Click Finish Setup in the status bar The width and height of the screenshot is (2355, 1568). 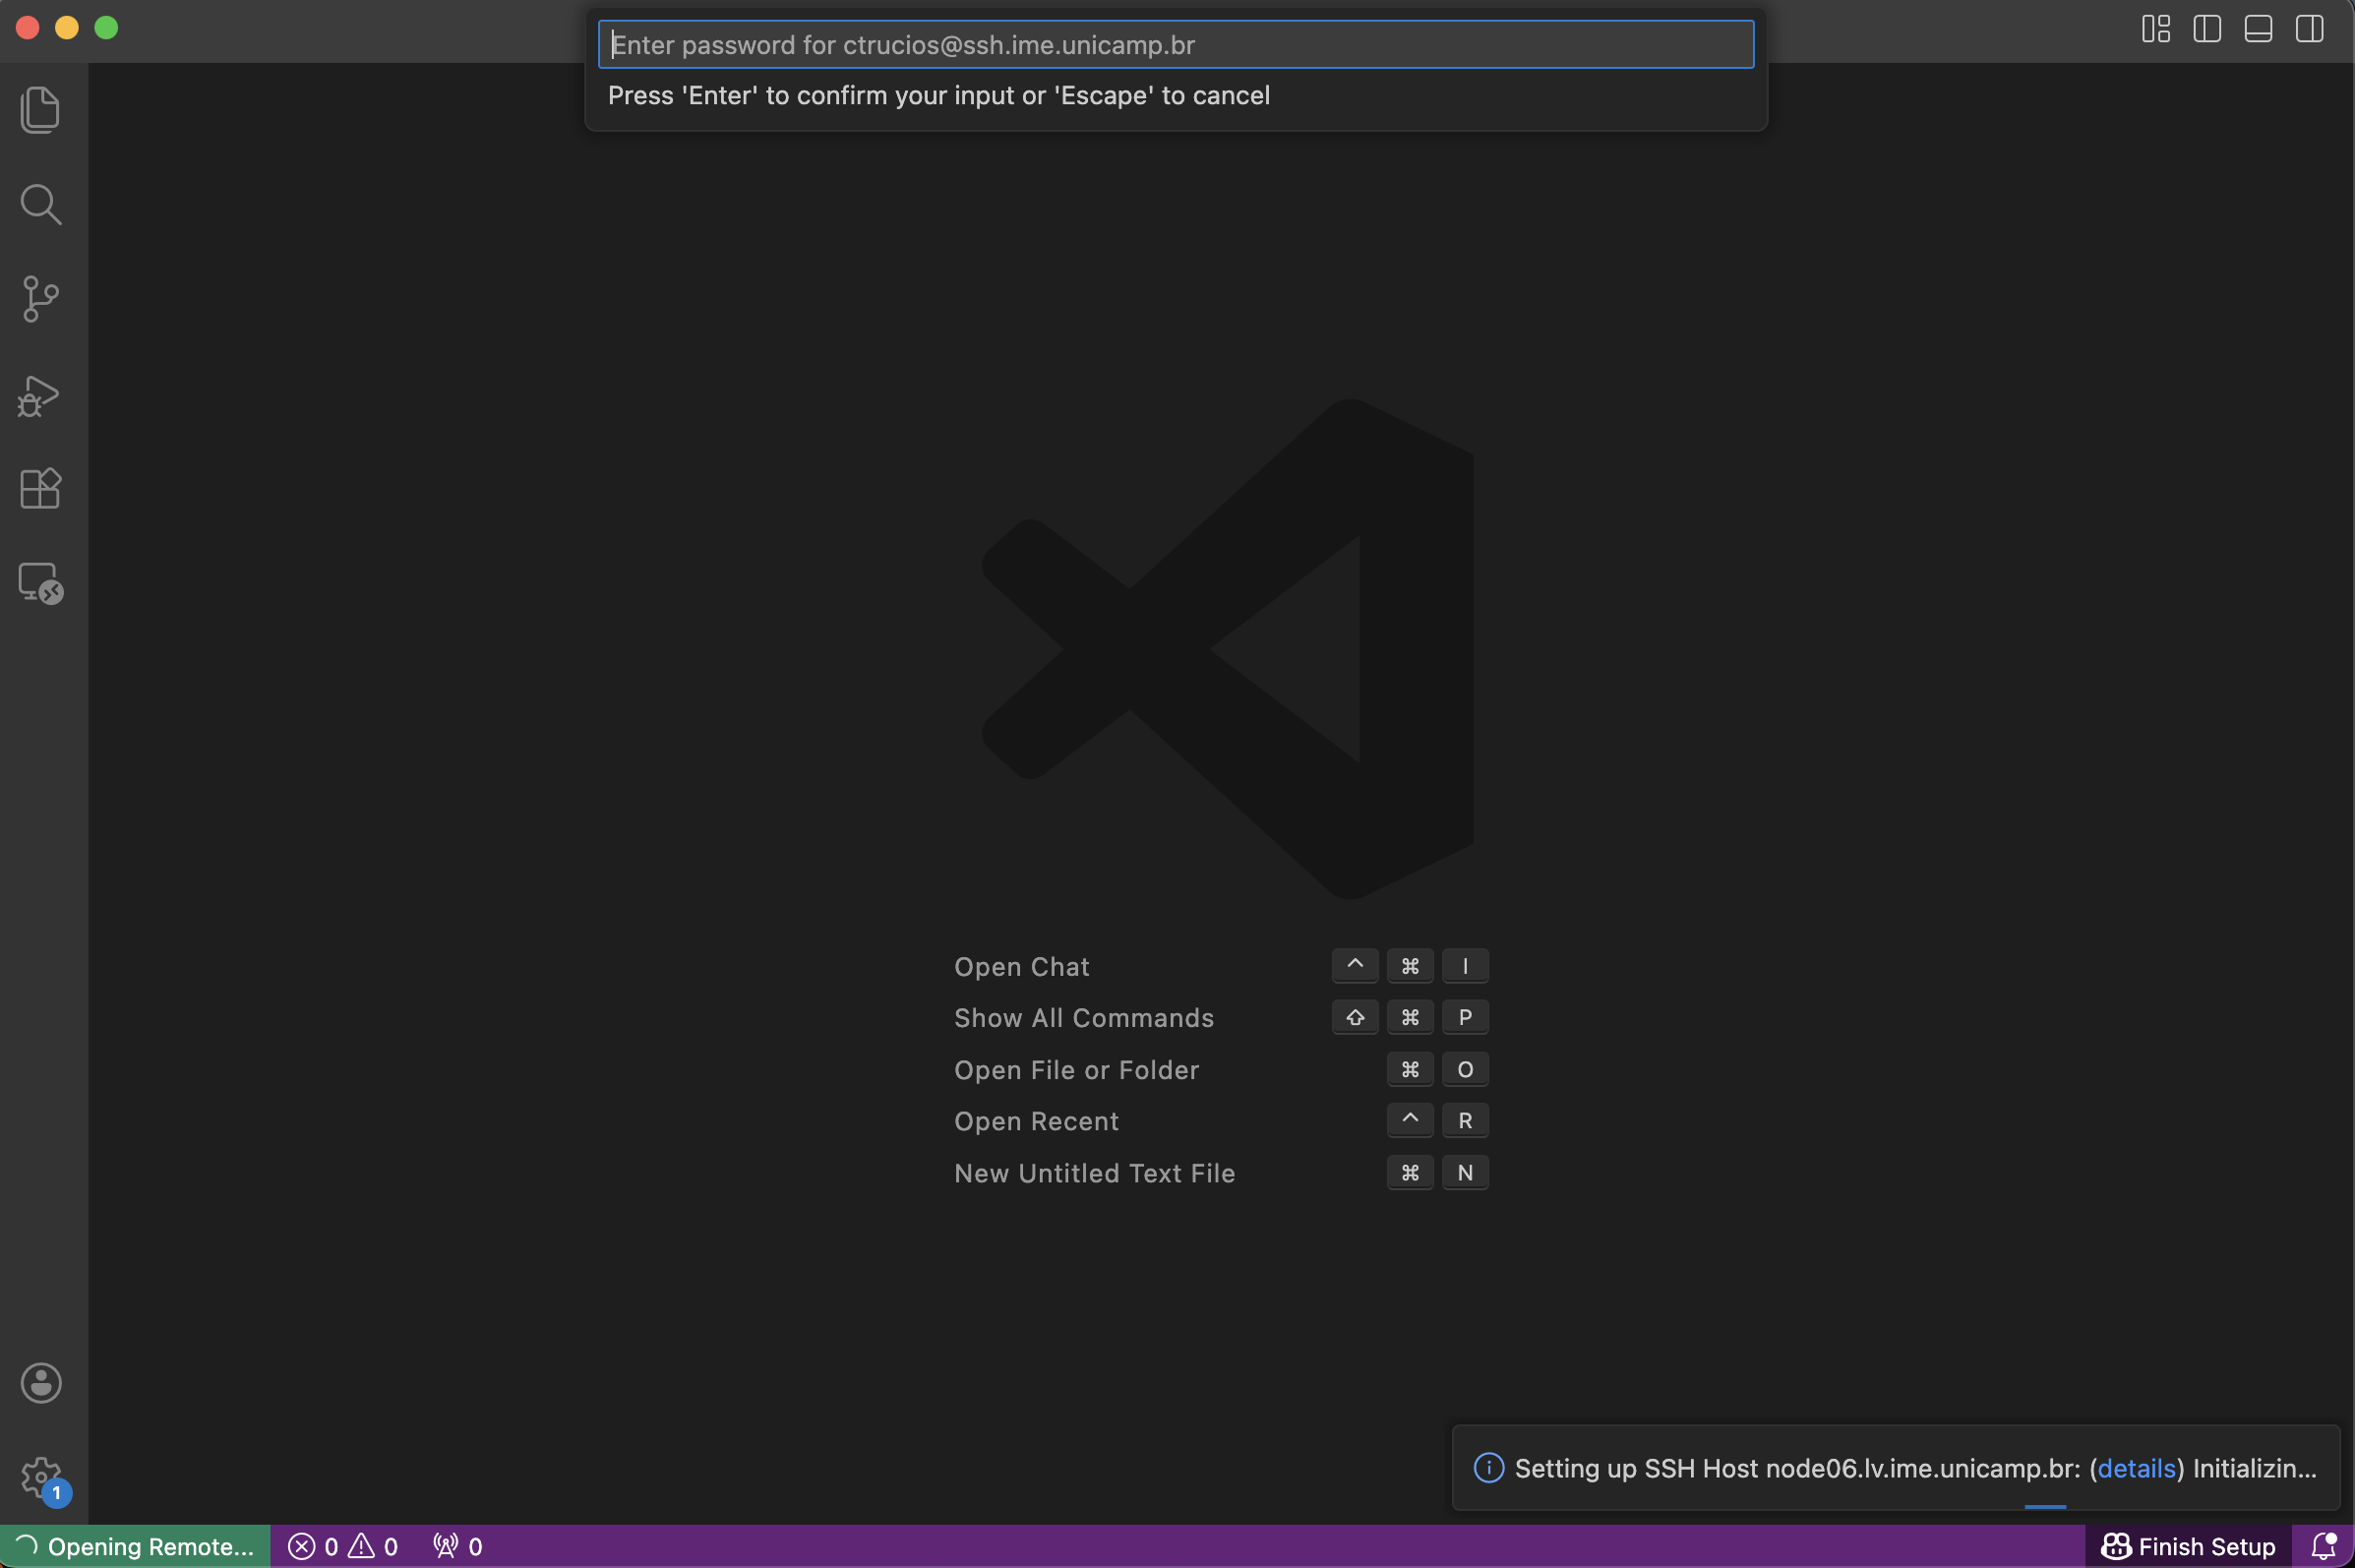[2188, 1546]
